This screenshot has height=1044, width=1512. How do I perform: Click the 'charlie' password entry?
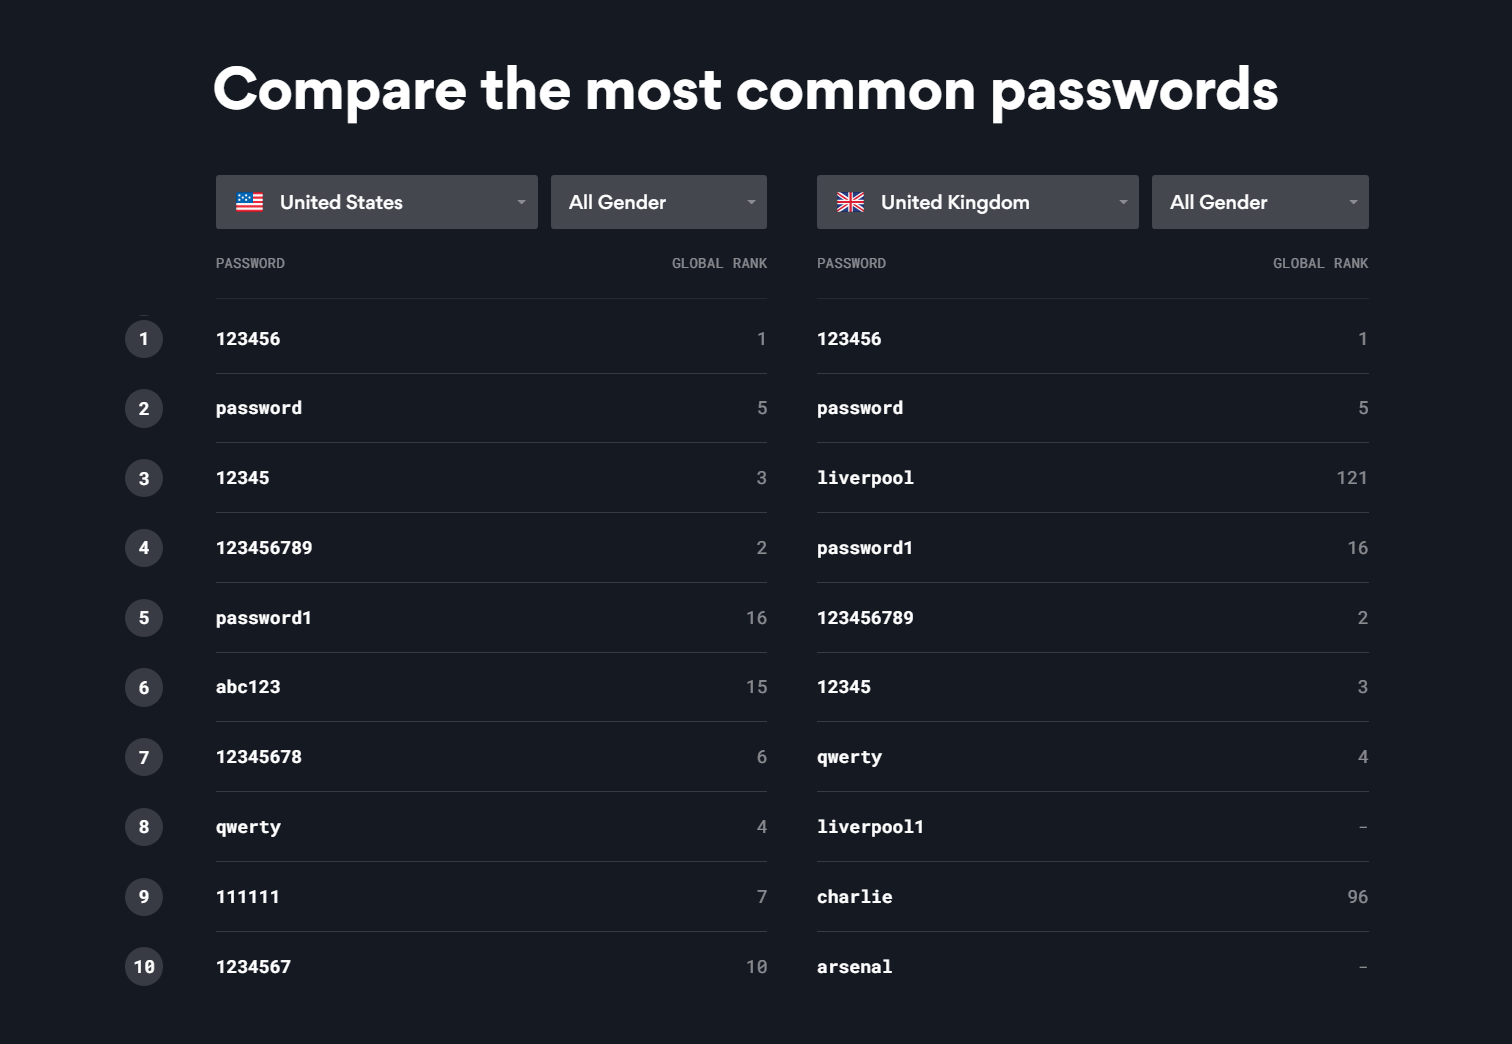tap(855, 897)
